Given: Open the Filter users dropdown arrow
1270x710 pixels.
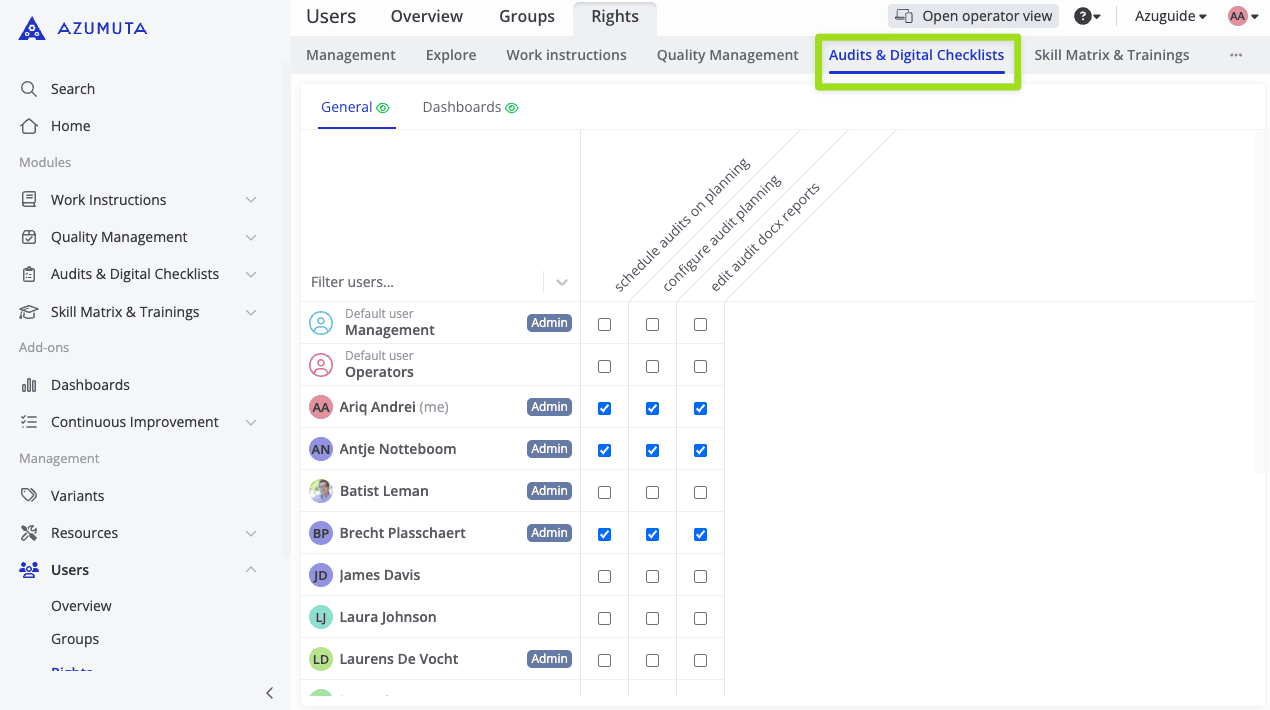Looking at the screenshot, I should [562, 282].
